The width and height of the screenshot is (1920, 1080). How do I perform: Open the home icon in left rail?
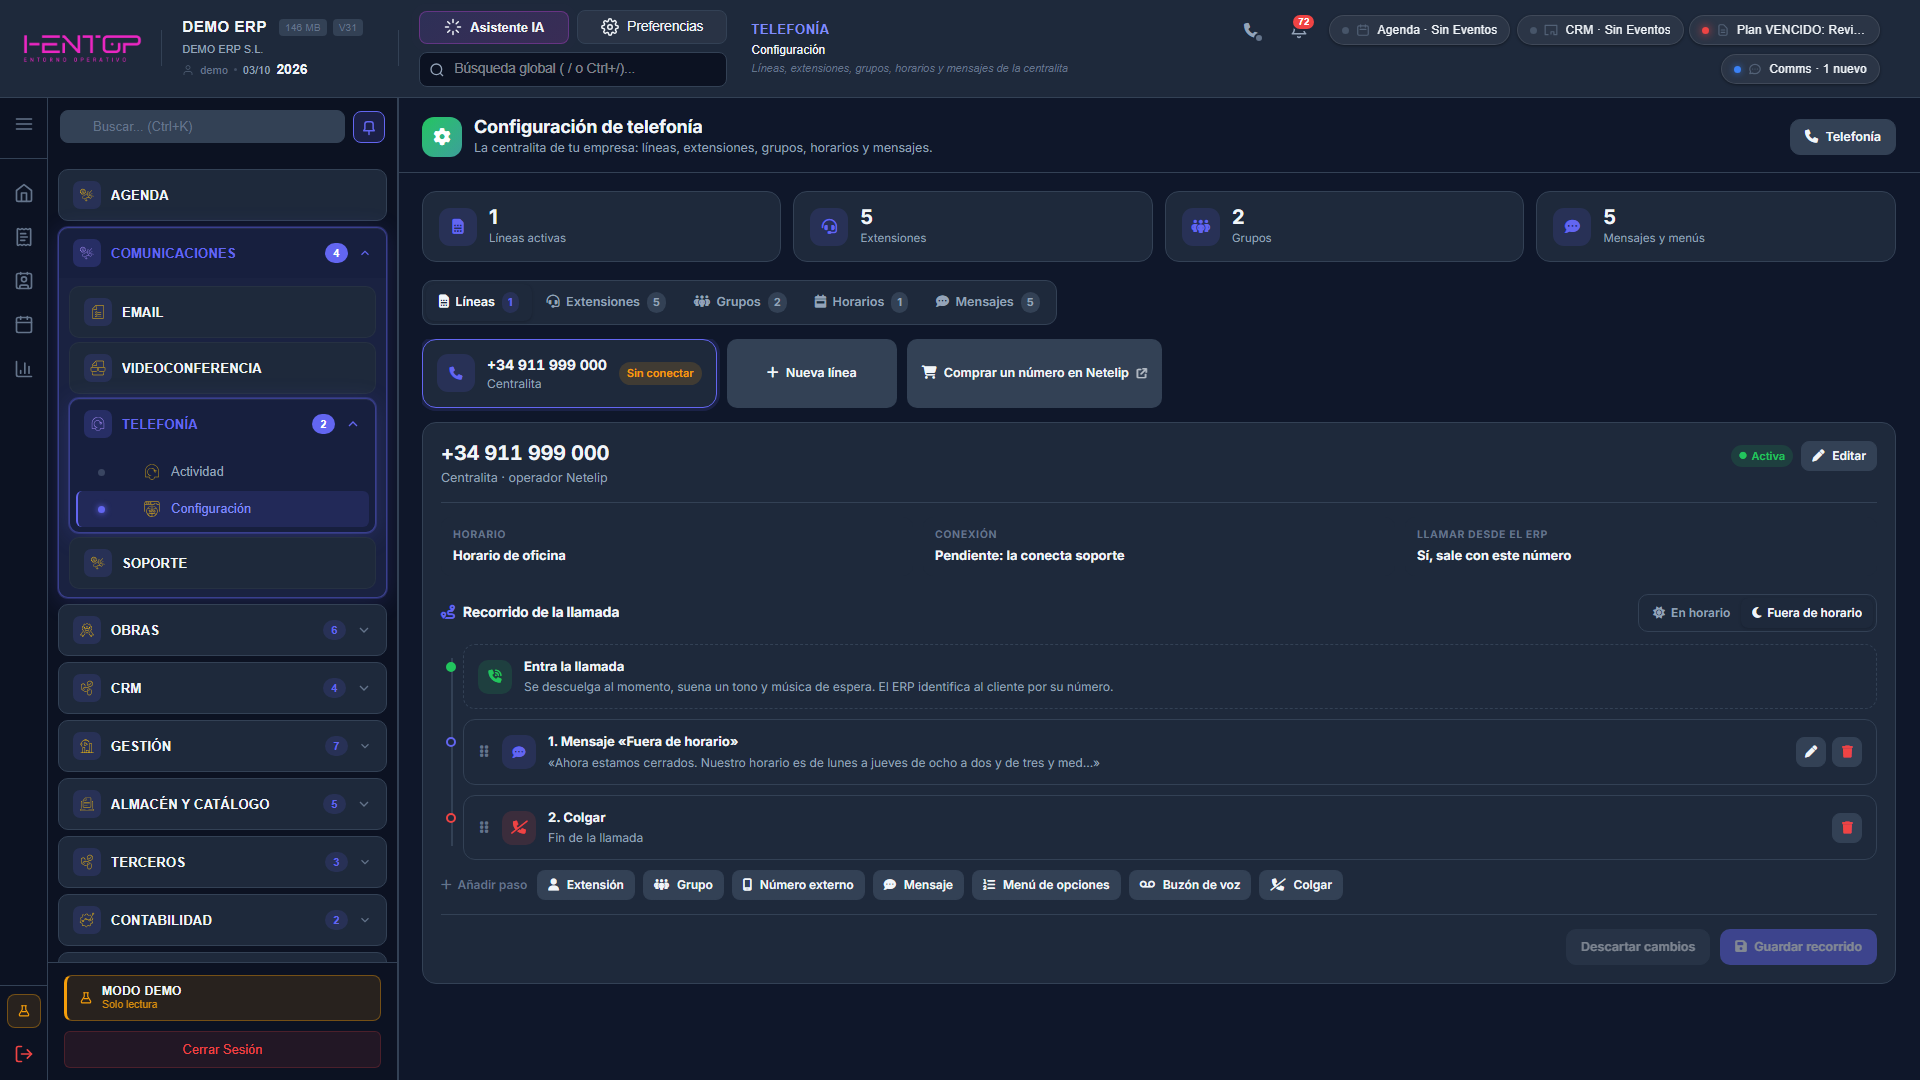(x=24, y=193)
